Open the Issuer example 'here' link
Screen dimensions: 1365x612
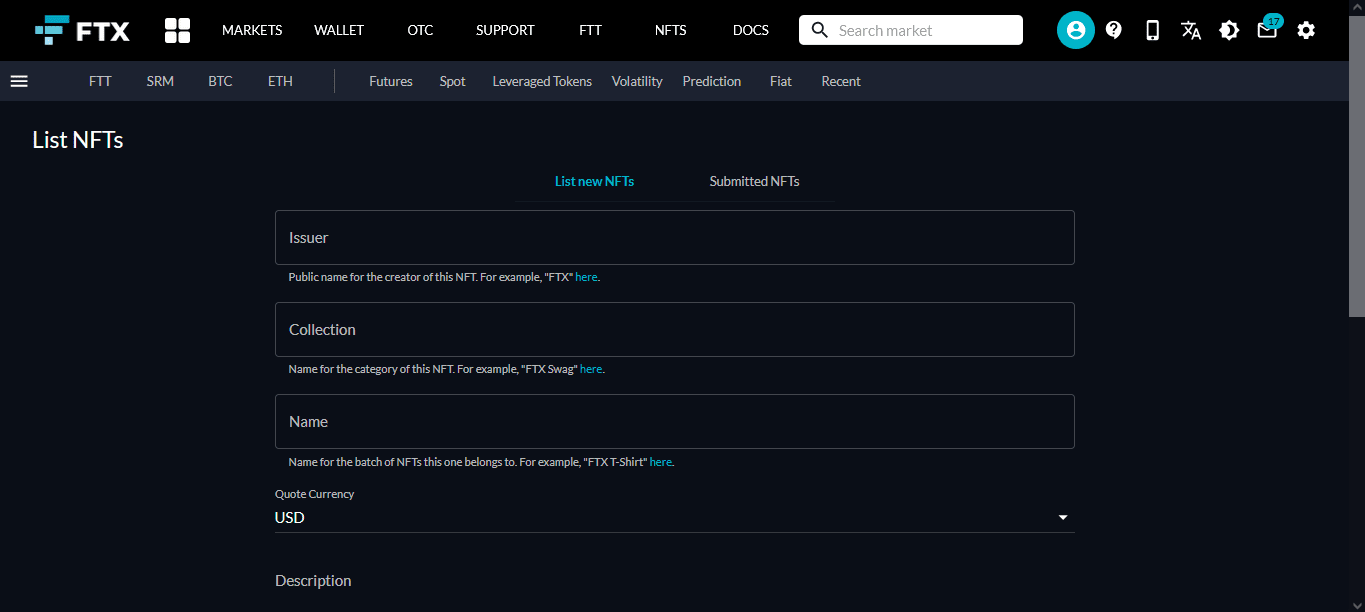click(x=586, y=277)
